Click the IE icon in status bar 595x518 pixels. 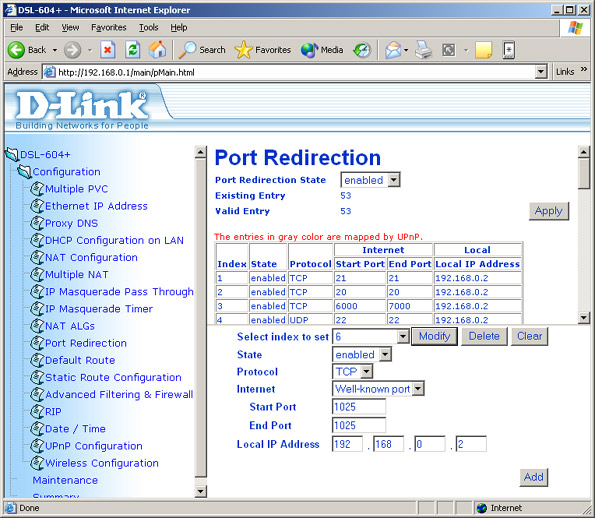click(11, 508)
